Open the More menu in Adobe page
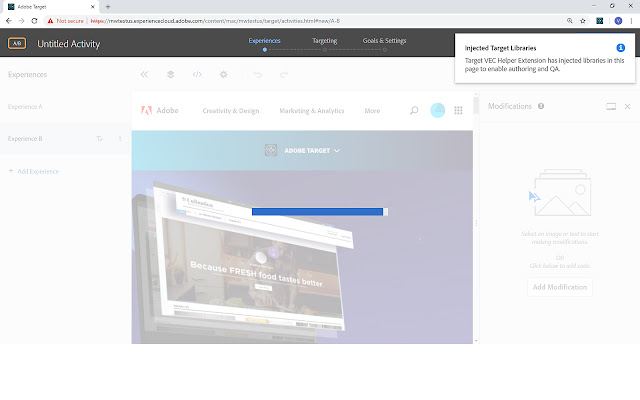Viewport: 640px width, 400px height. coord(372,111)
